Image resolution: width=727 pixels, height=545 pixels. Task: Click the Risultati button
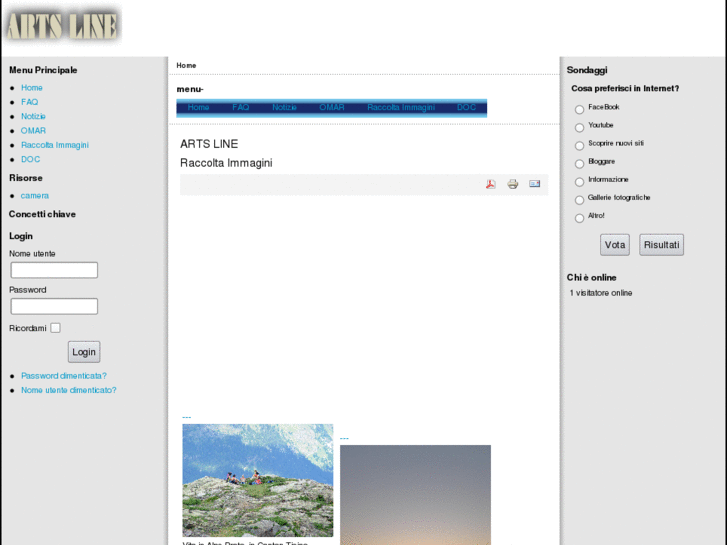[x=661, y=245]
